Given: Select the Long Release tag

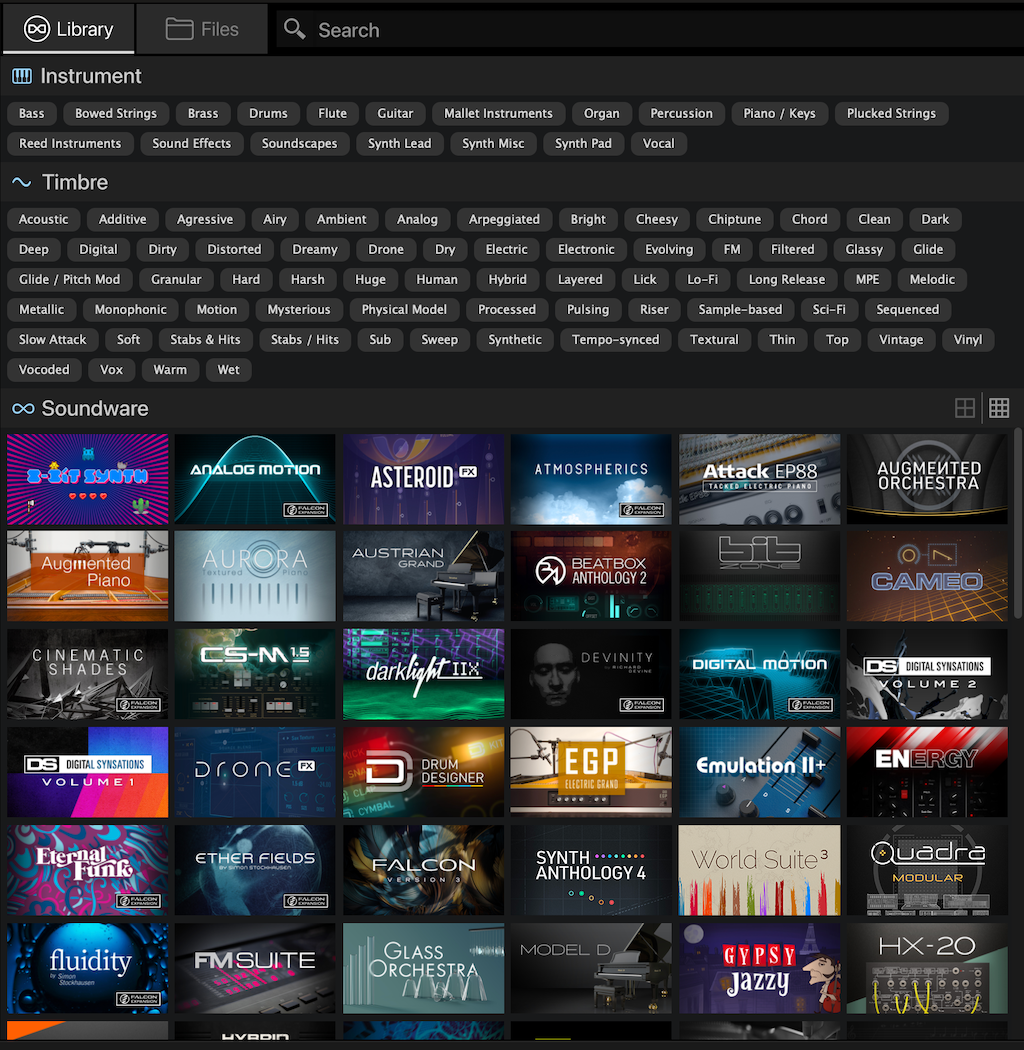Looking at the screenshot, I should 787,279.
